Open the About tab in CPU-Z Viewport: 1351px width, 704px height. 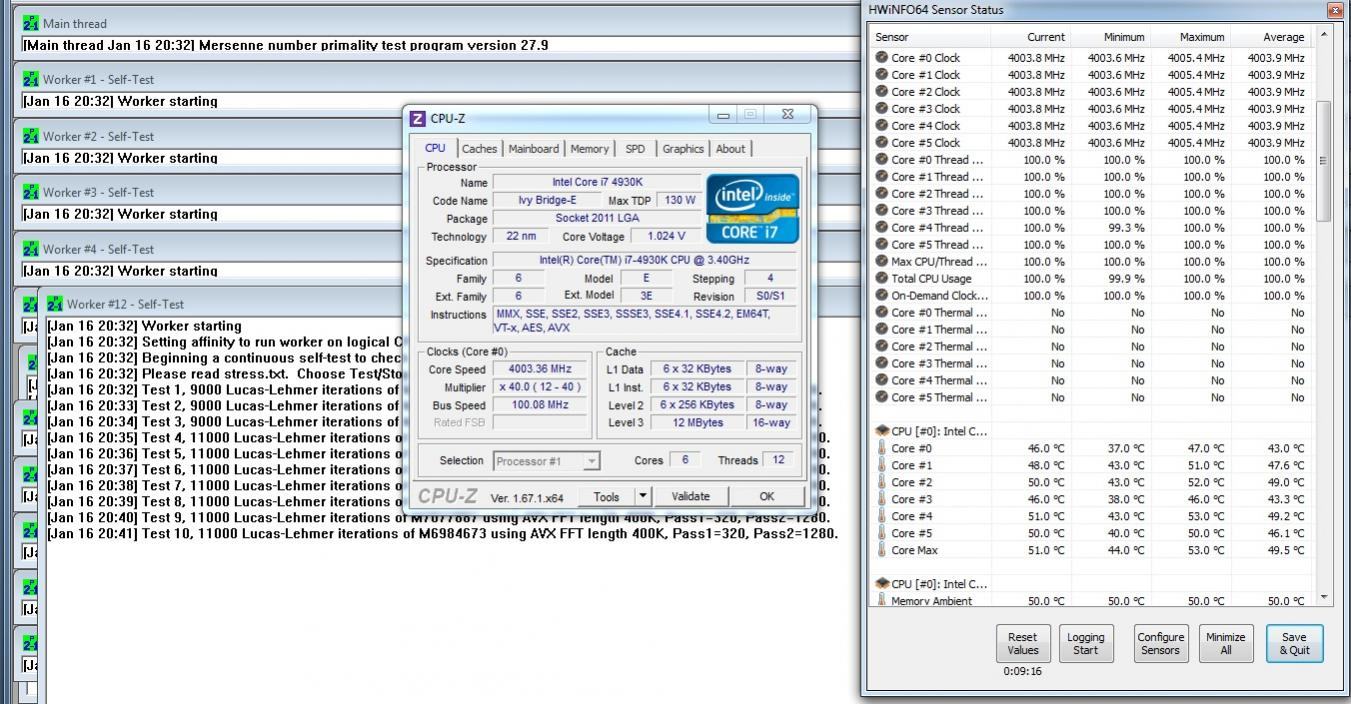pos(730,149)
